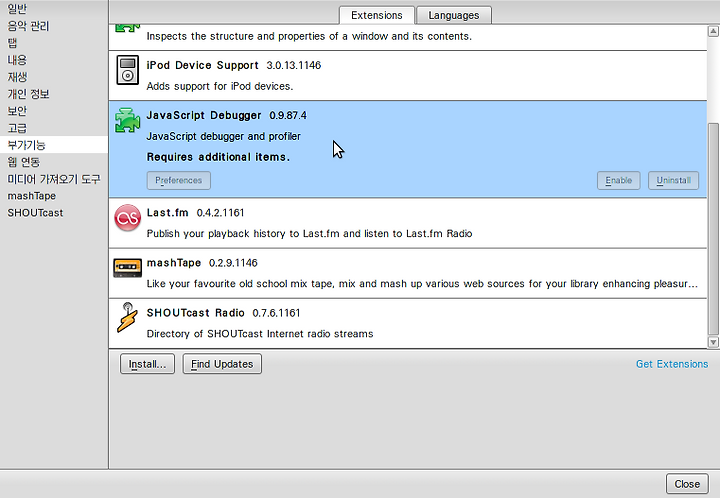
Task: Click JavaScript Debugger version 0.9.87.4
Action: point(288,115)
